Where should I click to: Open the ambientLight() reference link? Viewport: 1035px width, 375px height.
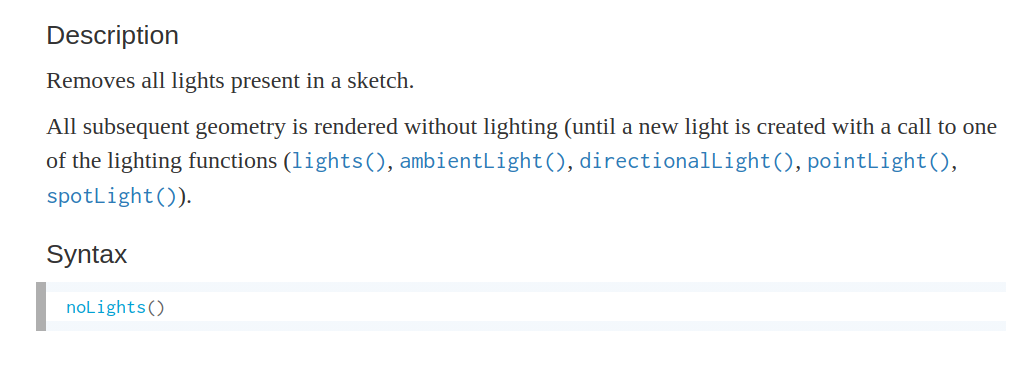pyautogui.click(x=483, y=162)
